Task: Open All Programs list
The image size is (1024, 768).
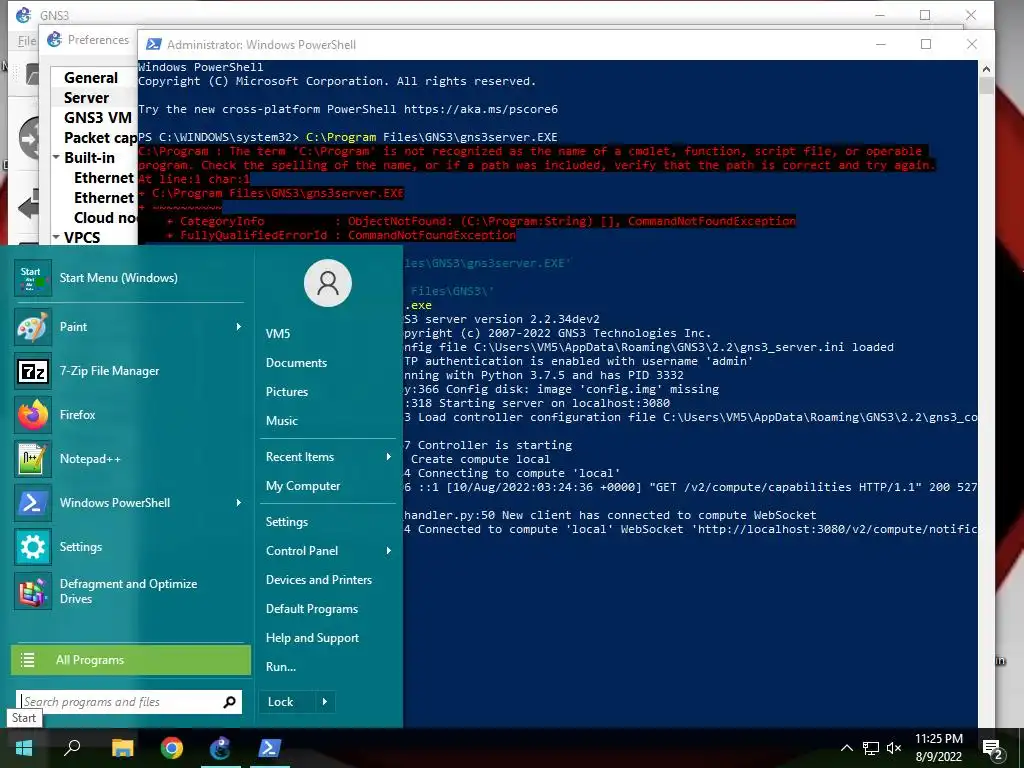Action: point(131,660)
